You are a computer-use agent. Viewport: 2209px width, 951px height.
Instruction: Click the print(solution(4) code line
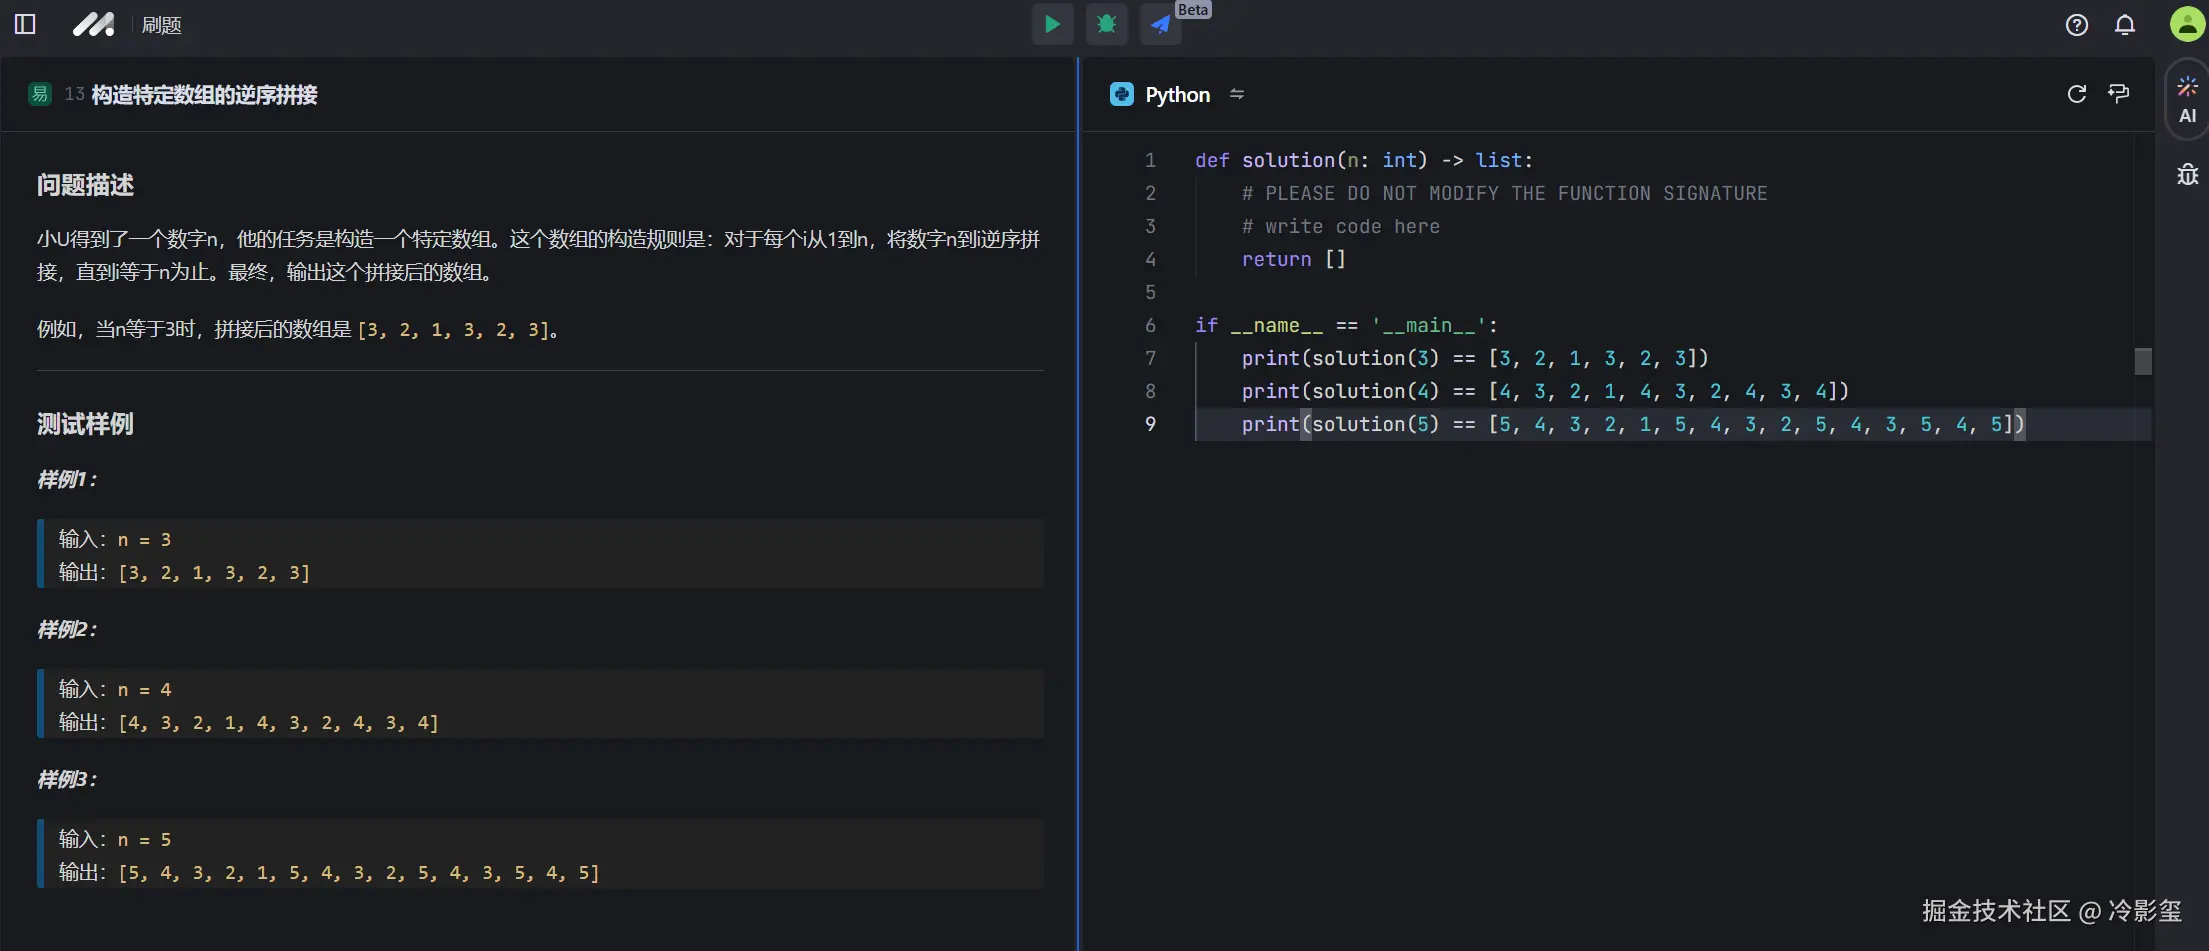1545,391
